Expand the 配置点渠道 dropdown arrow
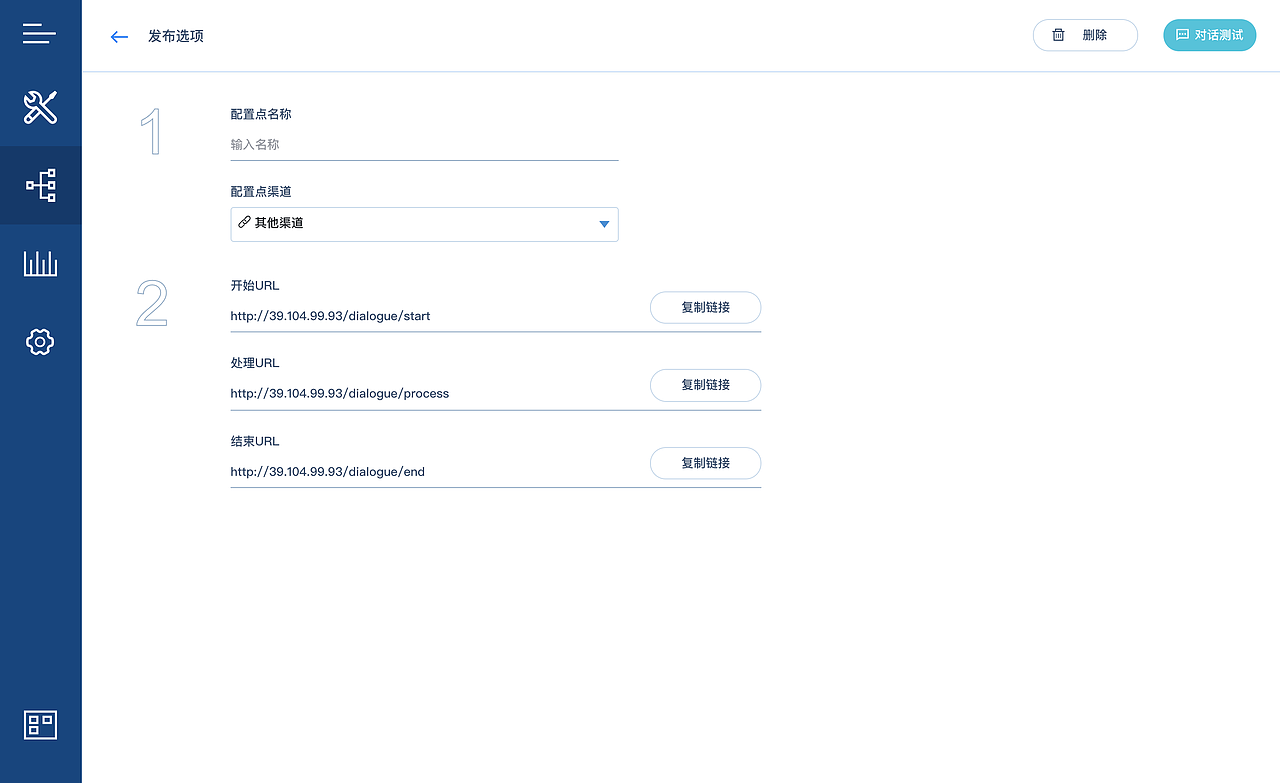Viewport: 1280px width, 783px height. pyautogui.click(x=604, y=224)
